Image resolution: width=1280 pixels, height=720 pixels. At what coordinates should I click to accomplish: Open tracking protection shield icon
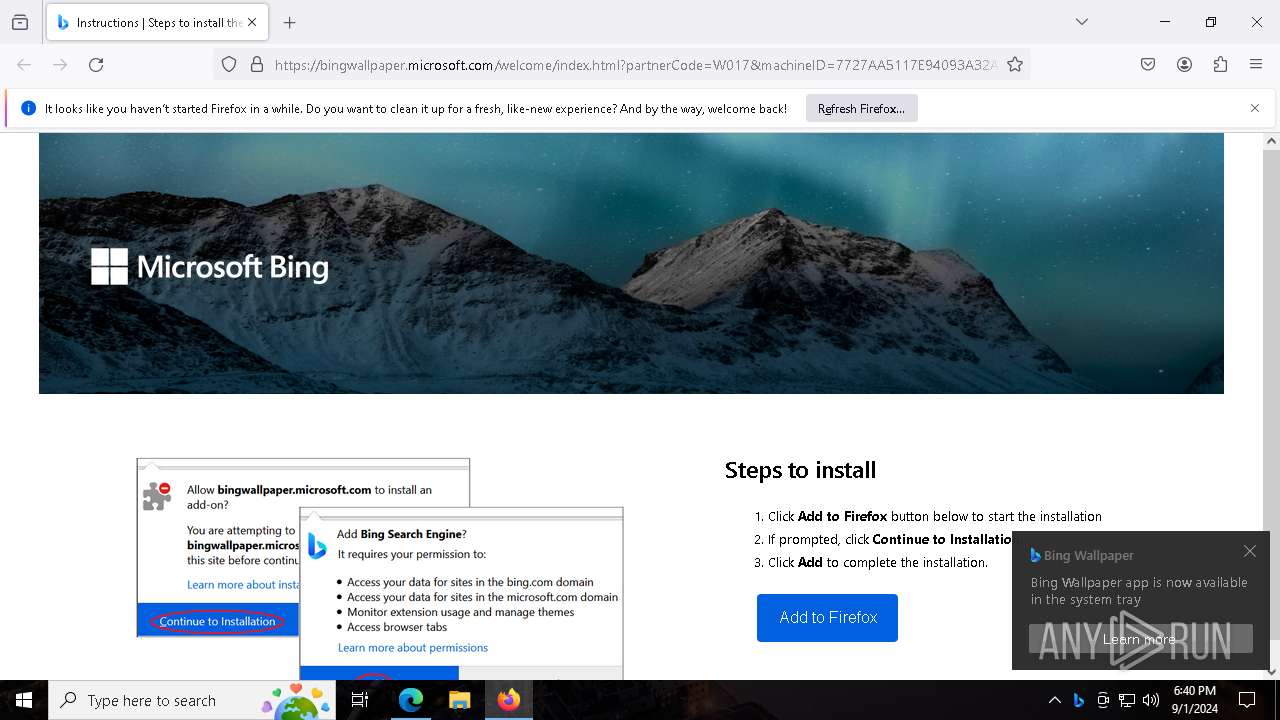pyautogui.click(x=229, y=64)
